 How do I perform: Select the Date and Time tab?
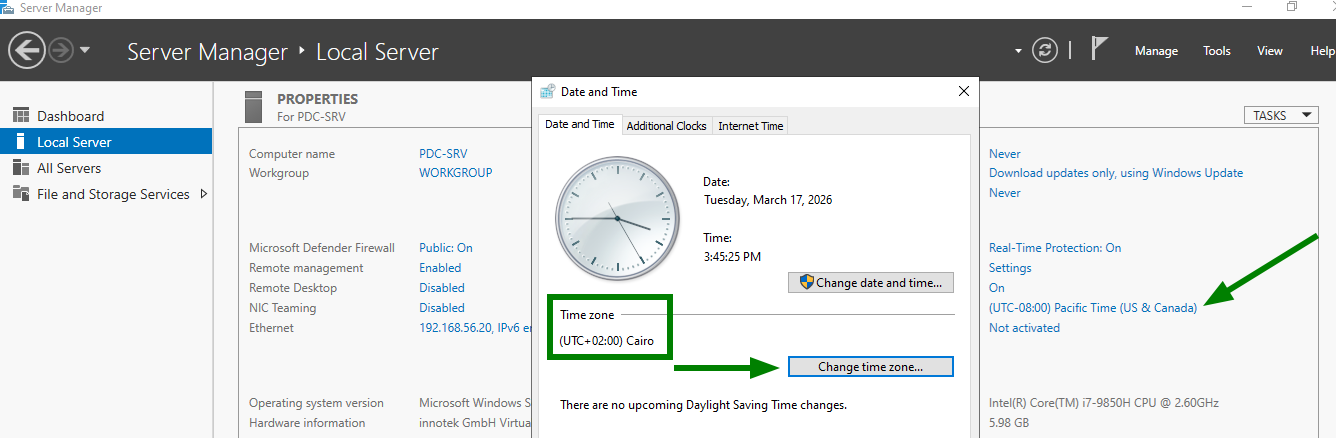(579, 125)
